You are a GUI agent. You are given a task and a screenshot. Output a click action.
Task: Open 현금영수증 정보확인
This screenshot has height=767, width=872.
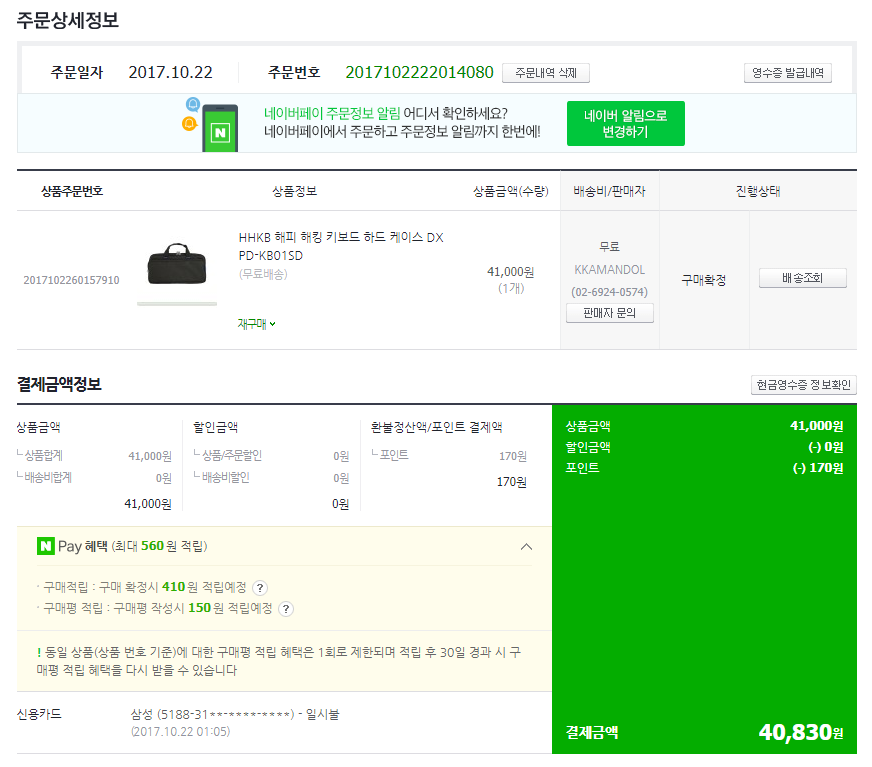pos(804,385)
